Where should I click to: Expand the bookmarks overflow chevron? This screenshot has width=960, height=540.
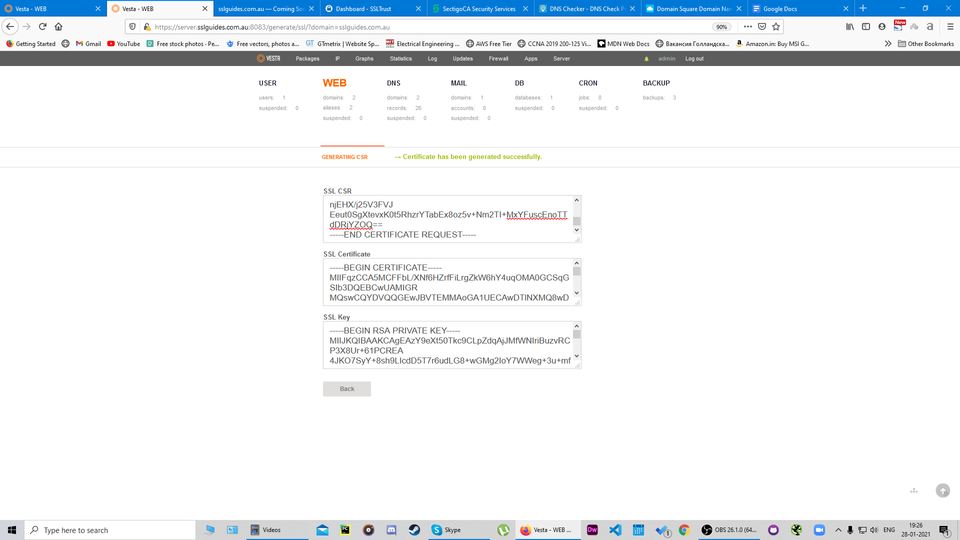tap(887, 44)
